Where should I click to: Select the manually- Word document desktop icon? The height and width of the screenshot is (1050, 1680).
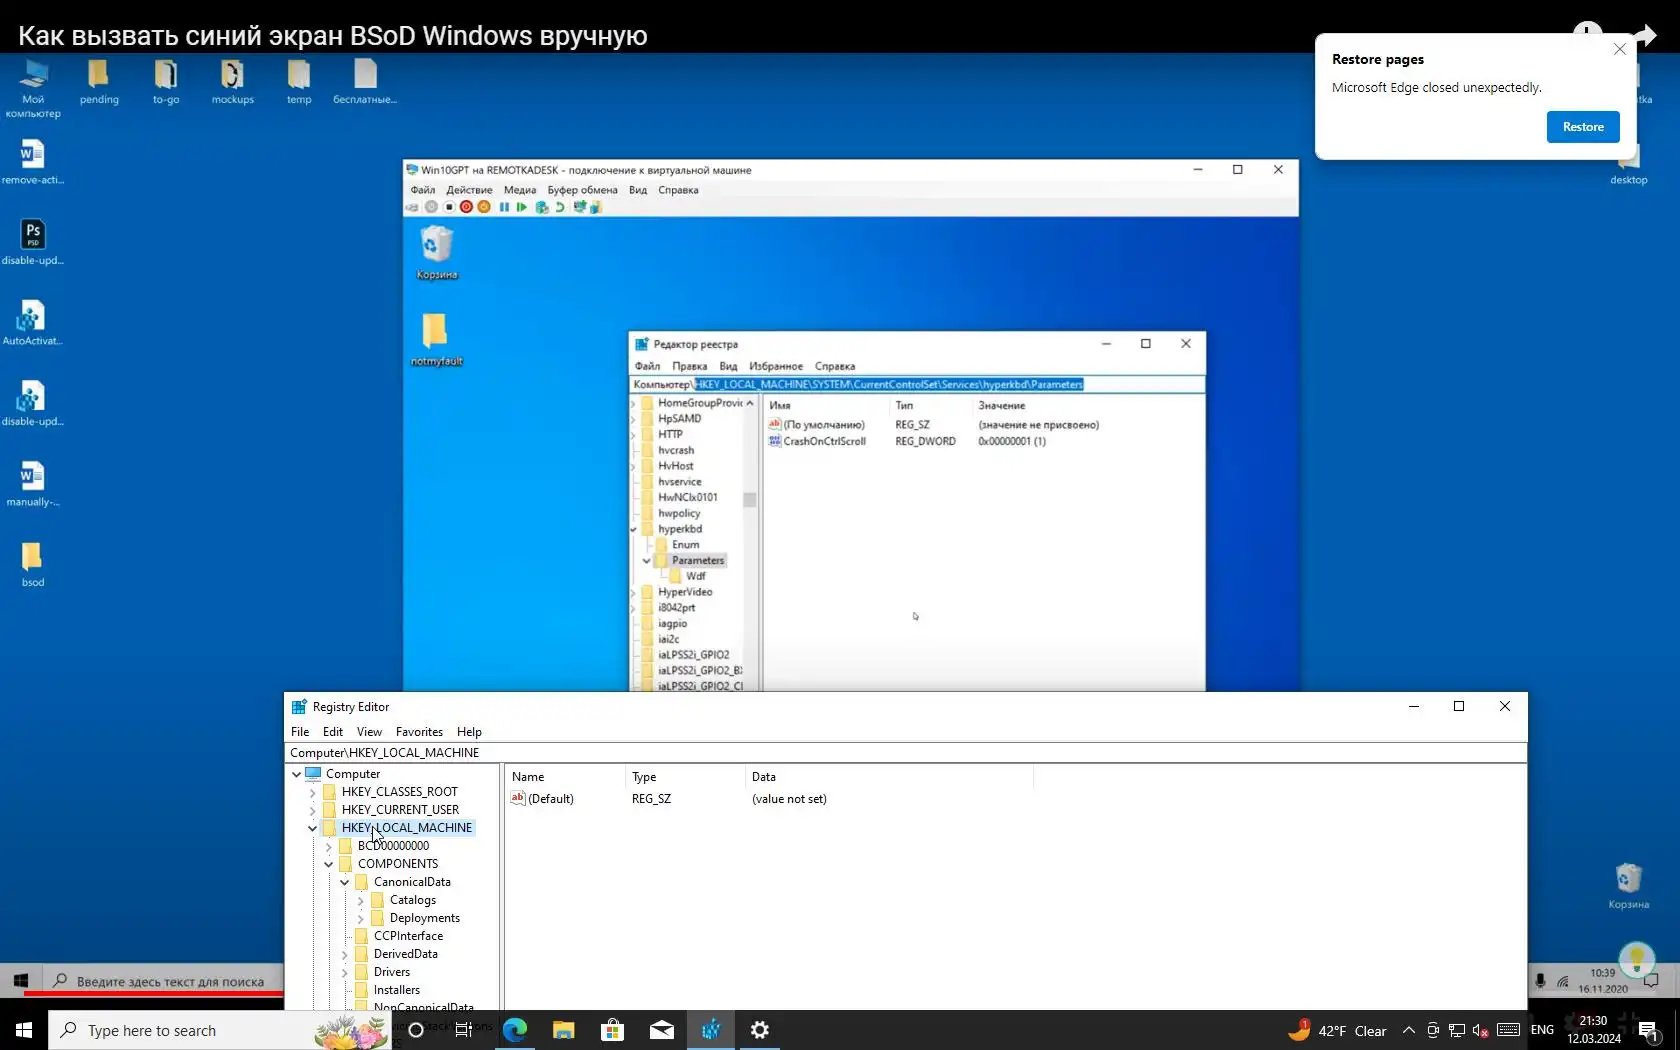33,484
